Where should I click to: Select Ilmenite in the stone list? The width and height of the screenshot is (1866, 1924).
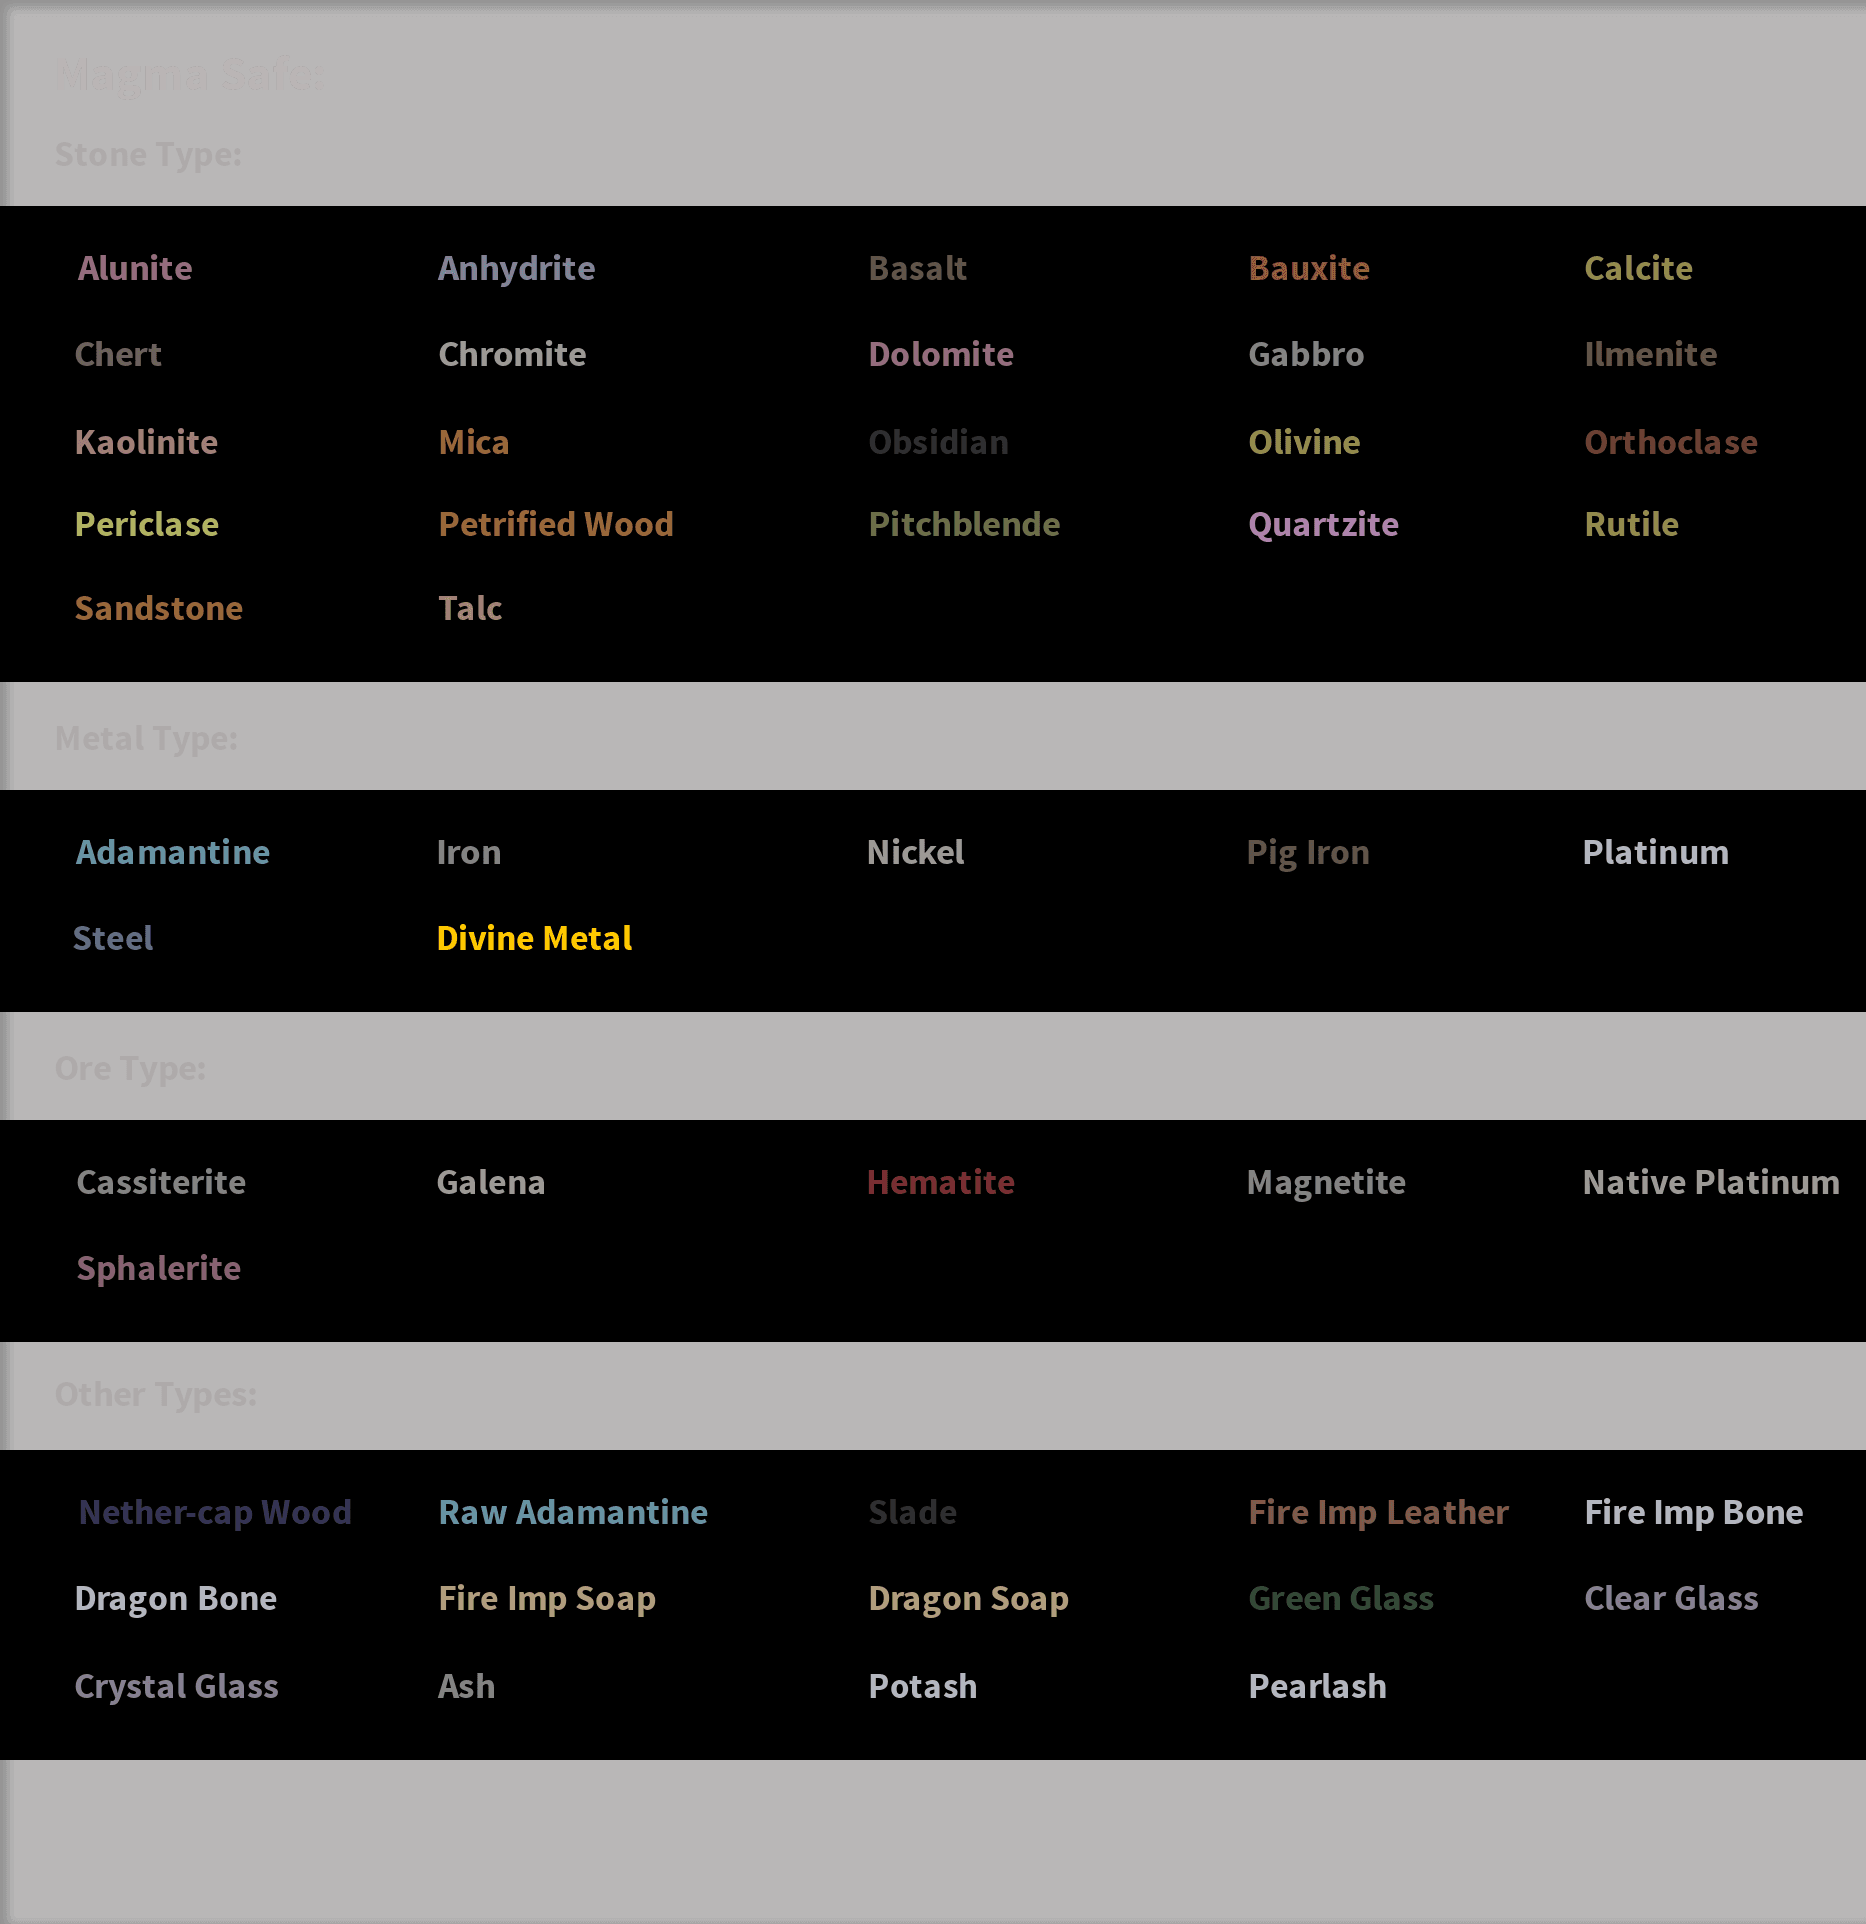1650,354
